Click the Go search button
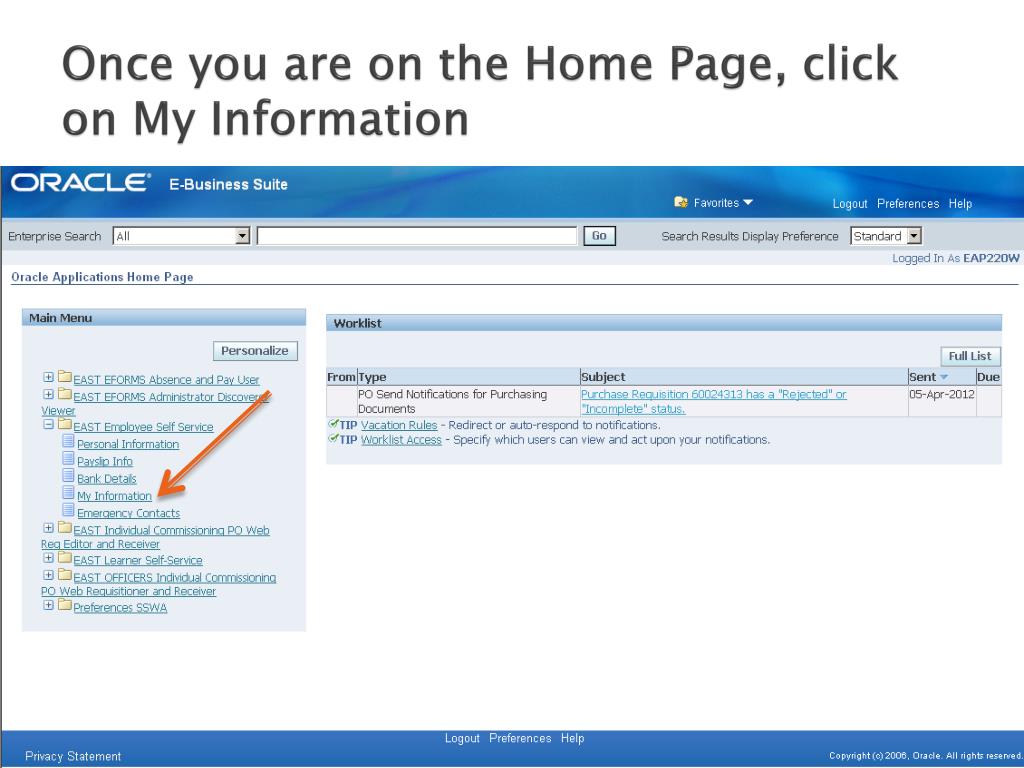The height and width of the screenshot is (768, 1024). point(599,236)
